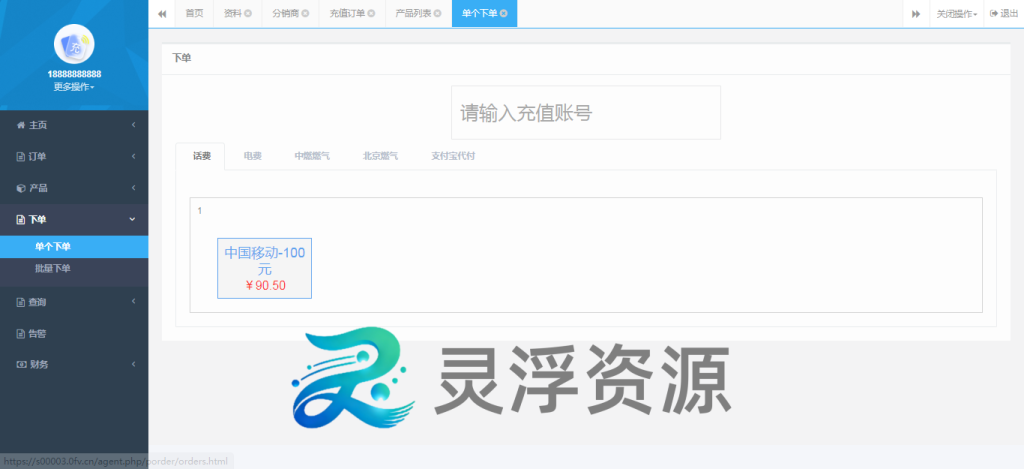Click the cube icon beside 产品
The height and width of the screenshot is (469, 1024).
pos(20,188)
